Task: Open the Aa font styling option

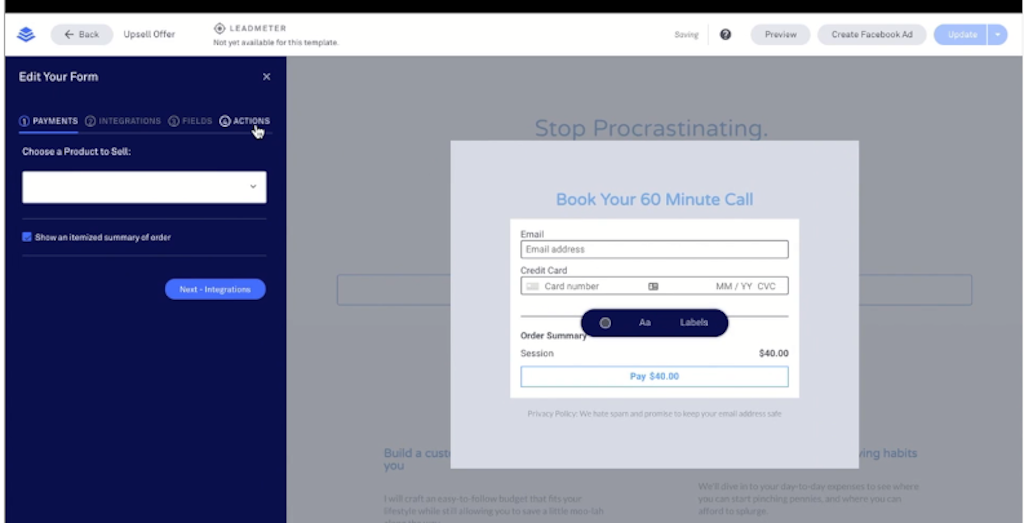Action: 645,323
